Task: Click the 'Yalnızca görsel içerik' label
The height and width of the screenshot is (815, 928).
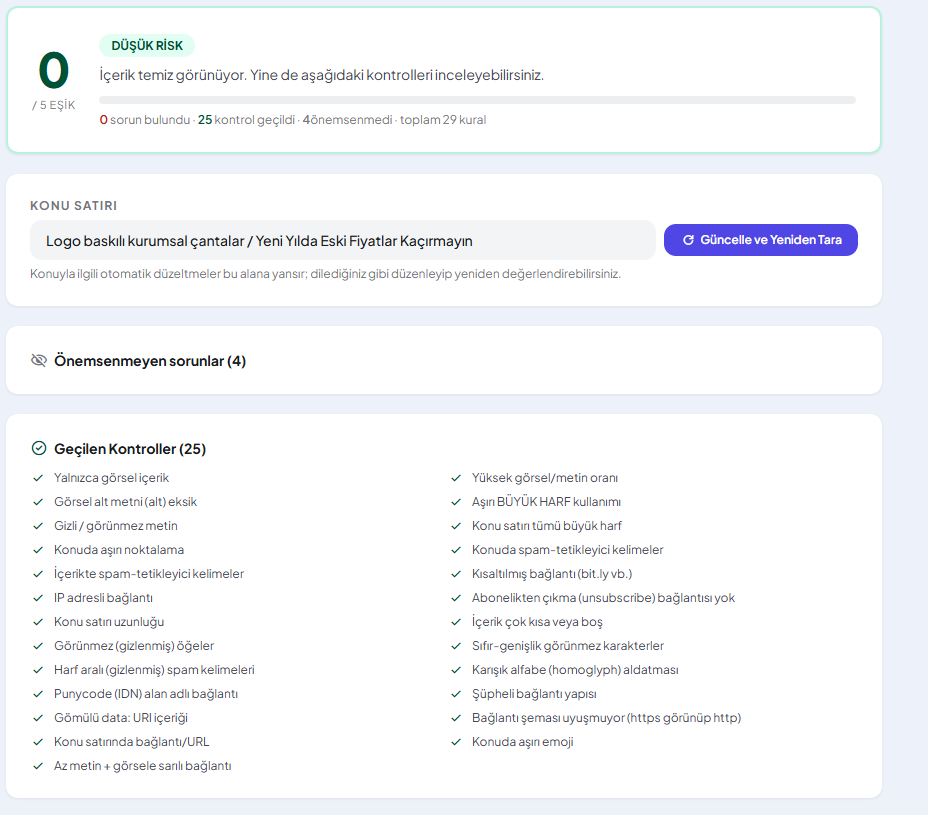Action: coord(111,478)
